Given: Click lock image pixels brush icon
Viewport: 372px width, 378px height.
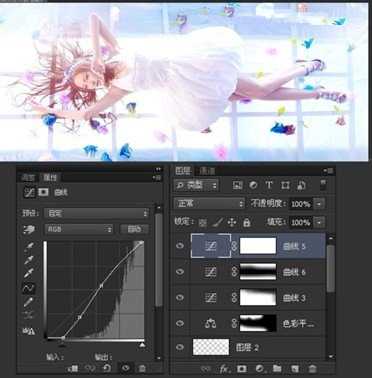Looking at the screenshot, I should 217,222.
